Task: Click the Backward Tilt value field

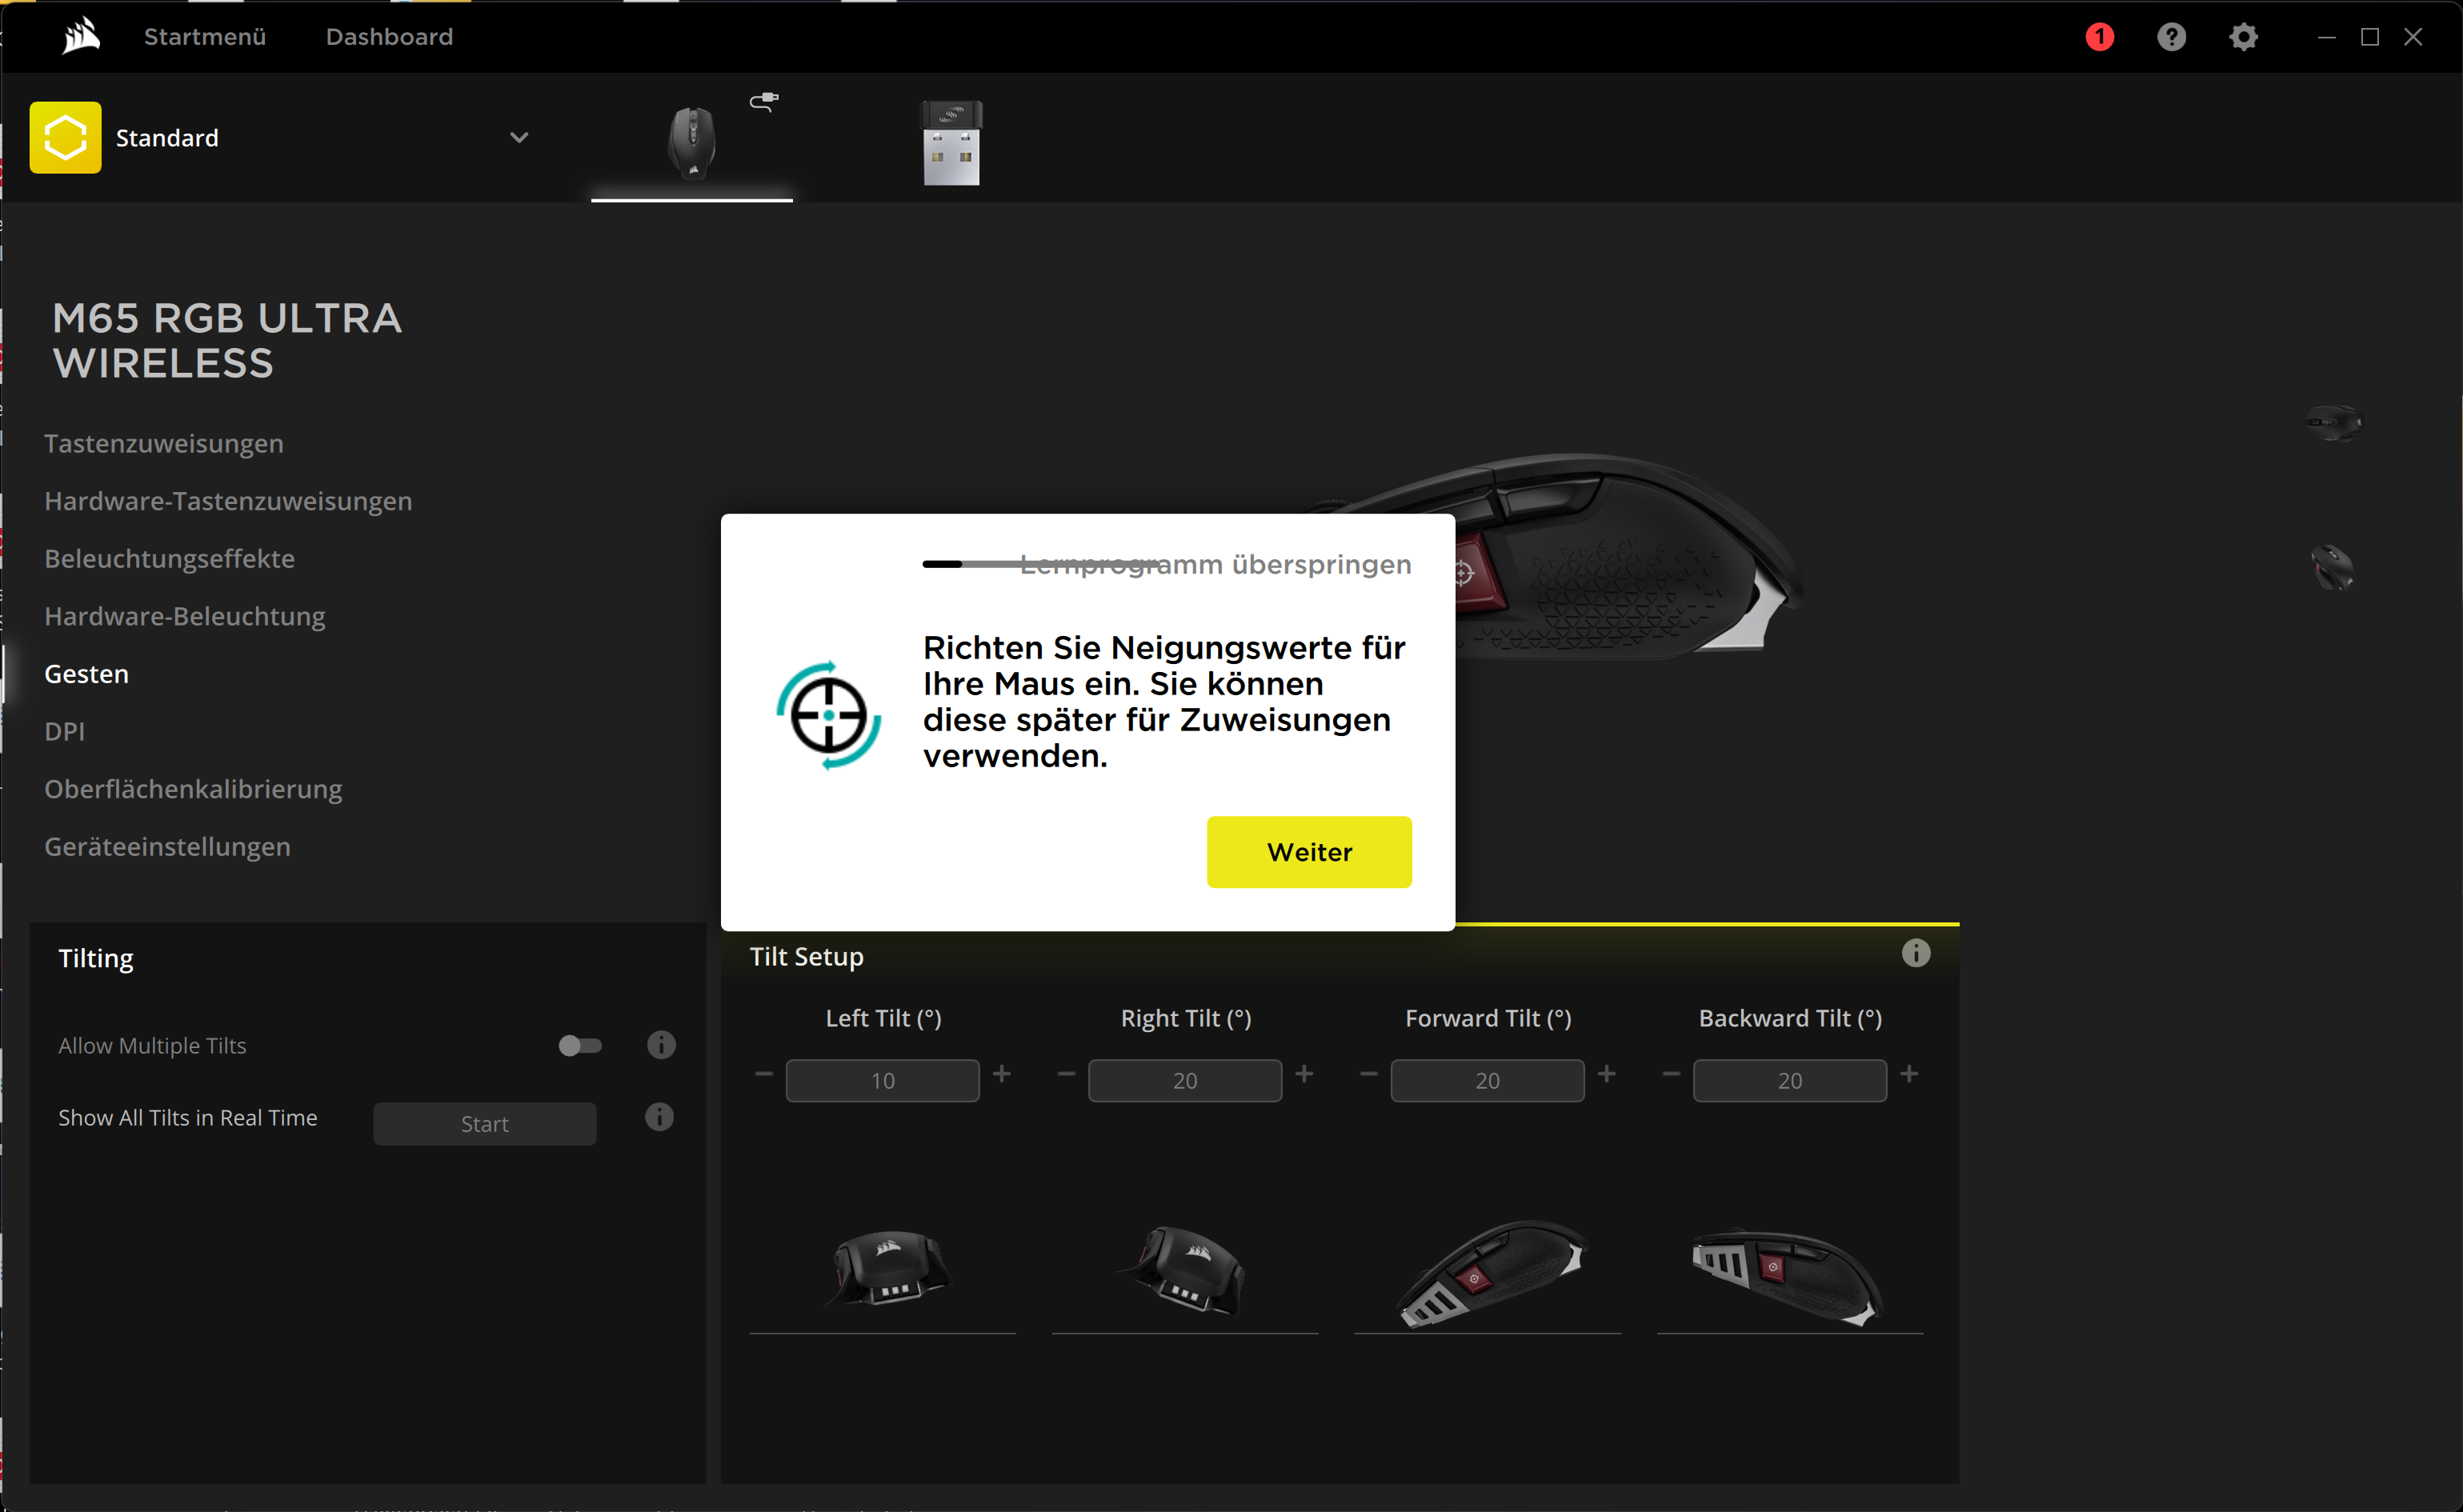Action: [1790, 1081]
